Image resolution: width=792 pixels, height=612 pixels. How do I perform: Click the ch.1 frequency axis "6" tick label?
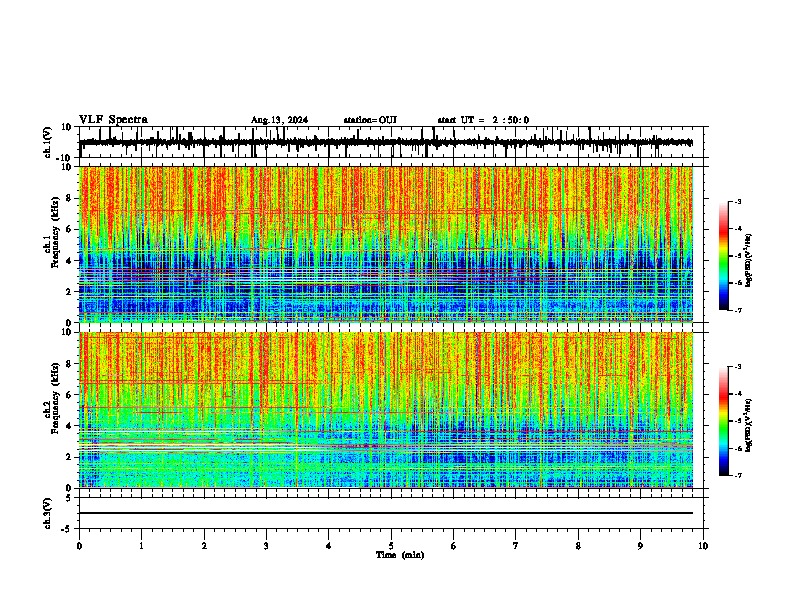point(70,229)
